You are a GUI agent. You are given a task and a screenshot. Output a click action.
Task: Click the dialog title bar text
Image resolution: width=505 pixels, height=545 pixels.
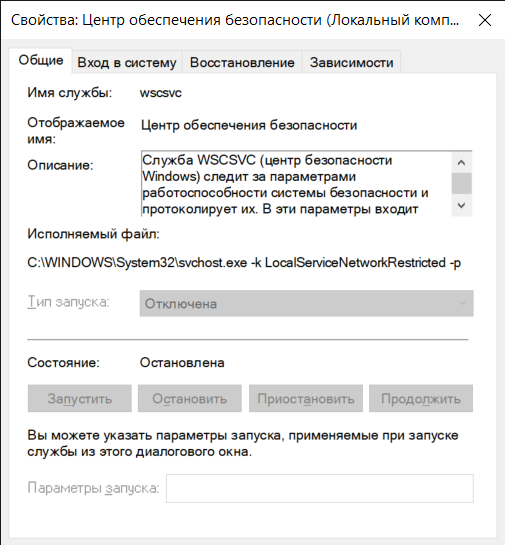tap(235, 20)
